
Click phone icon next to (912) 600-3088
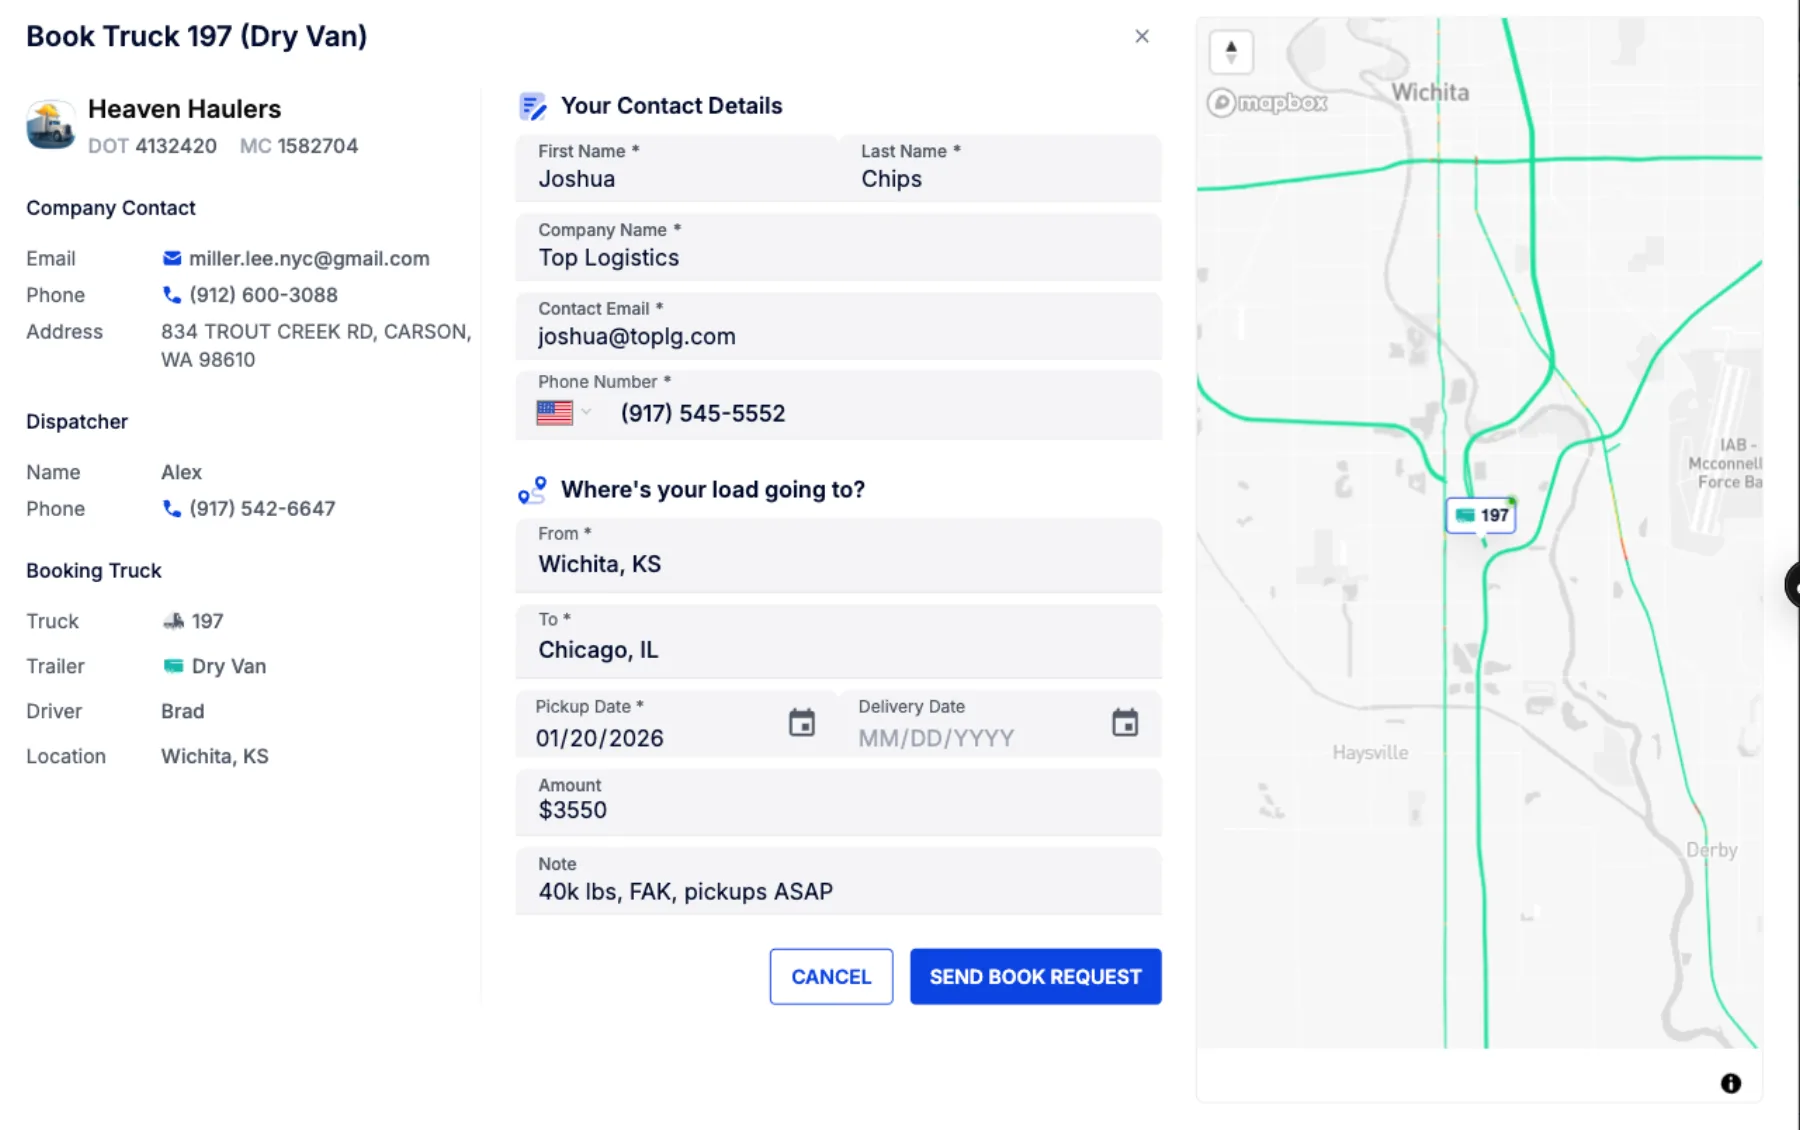(x=172, y=295)
